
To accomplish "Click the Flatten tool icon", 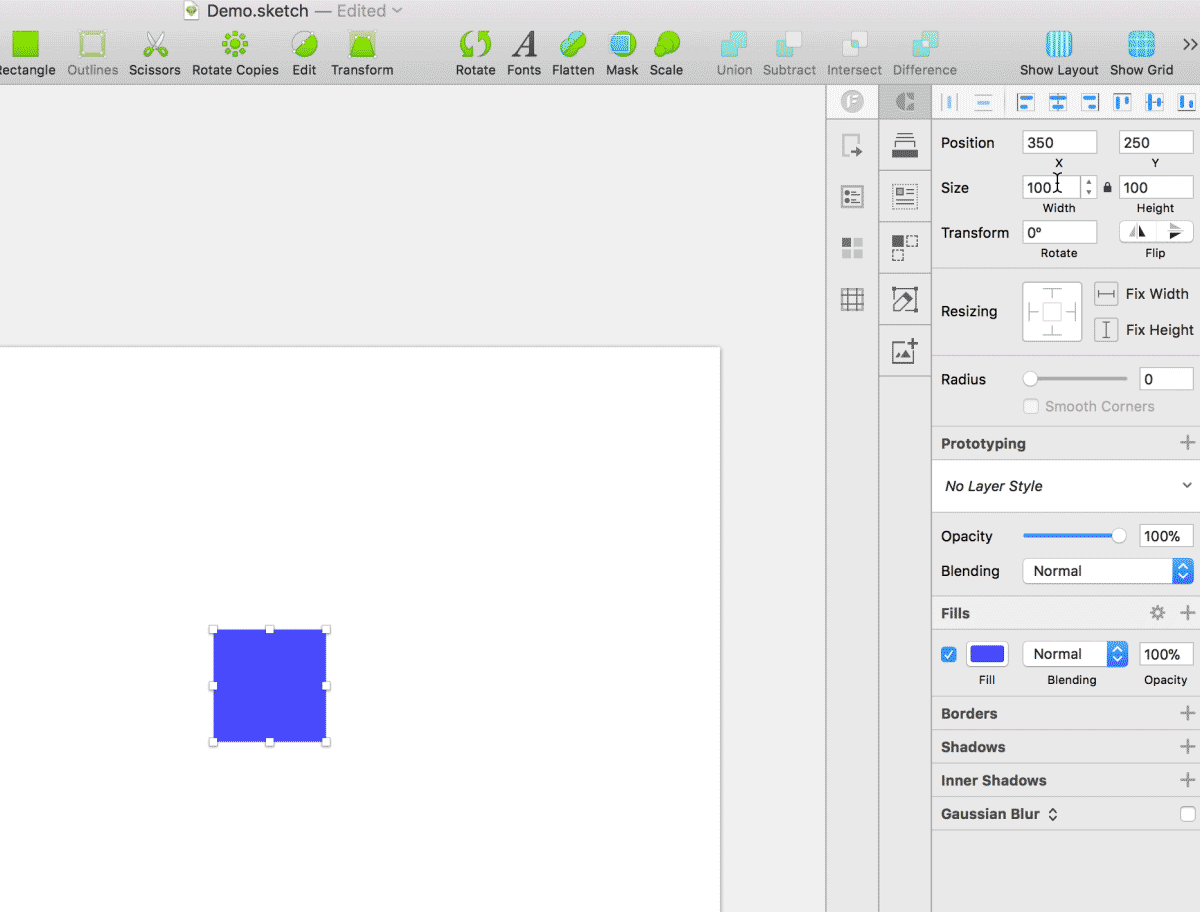I will click(573, 44).
